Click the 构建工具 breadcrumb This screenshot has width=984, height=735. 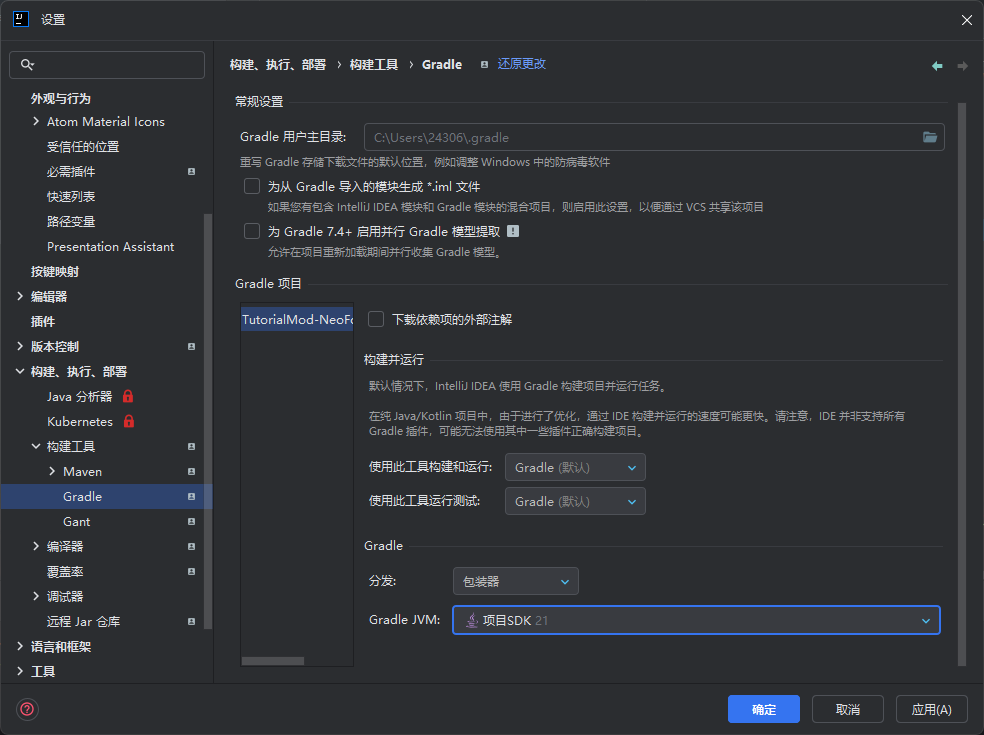point(374,65)
